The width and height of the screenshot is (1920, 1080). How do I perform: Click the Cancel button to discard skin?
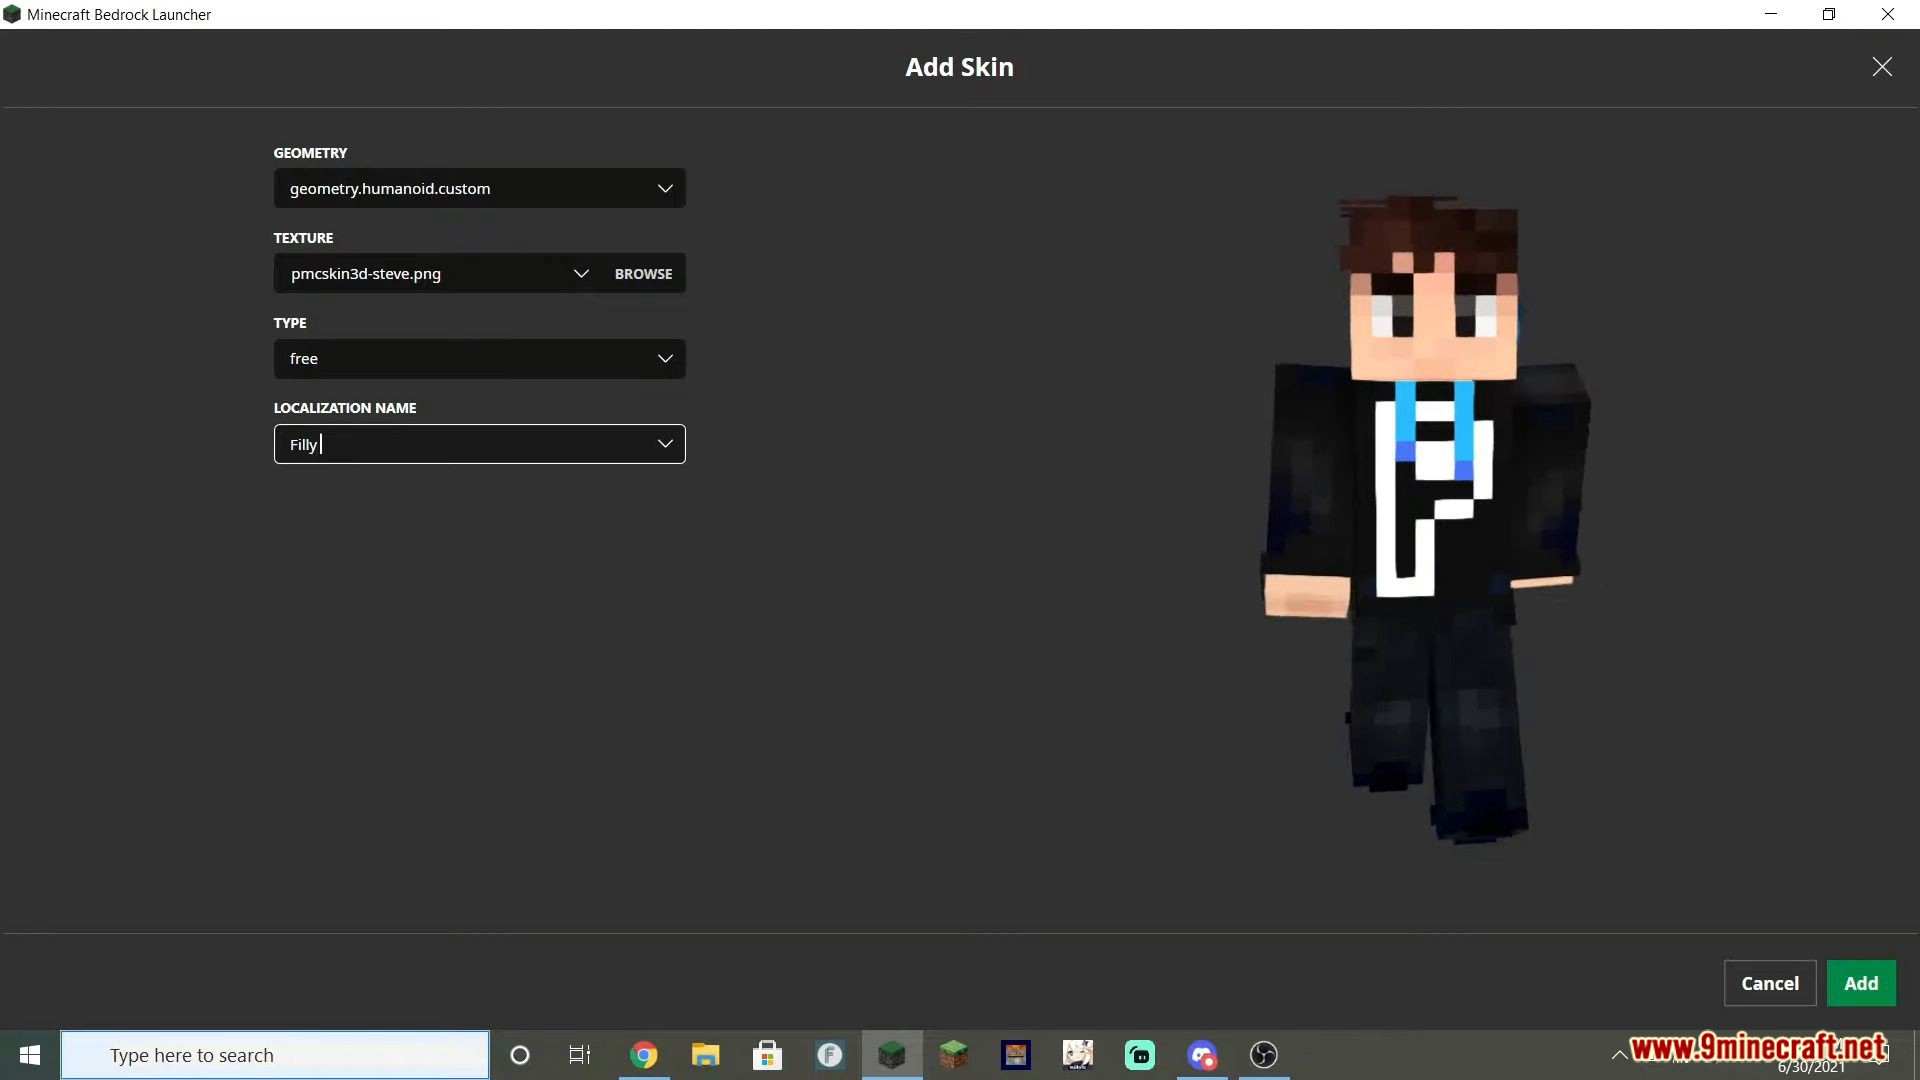click(x=1770, y=982)
